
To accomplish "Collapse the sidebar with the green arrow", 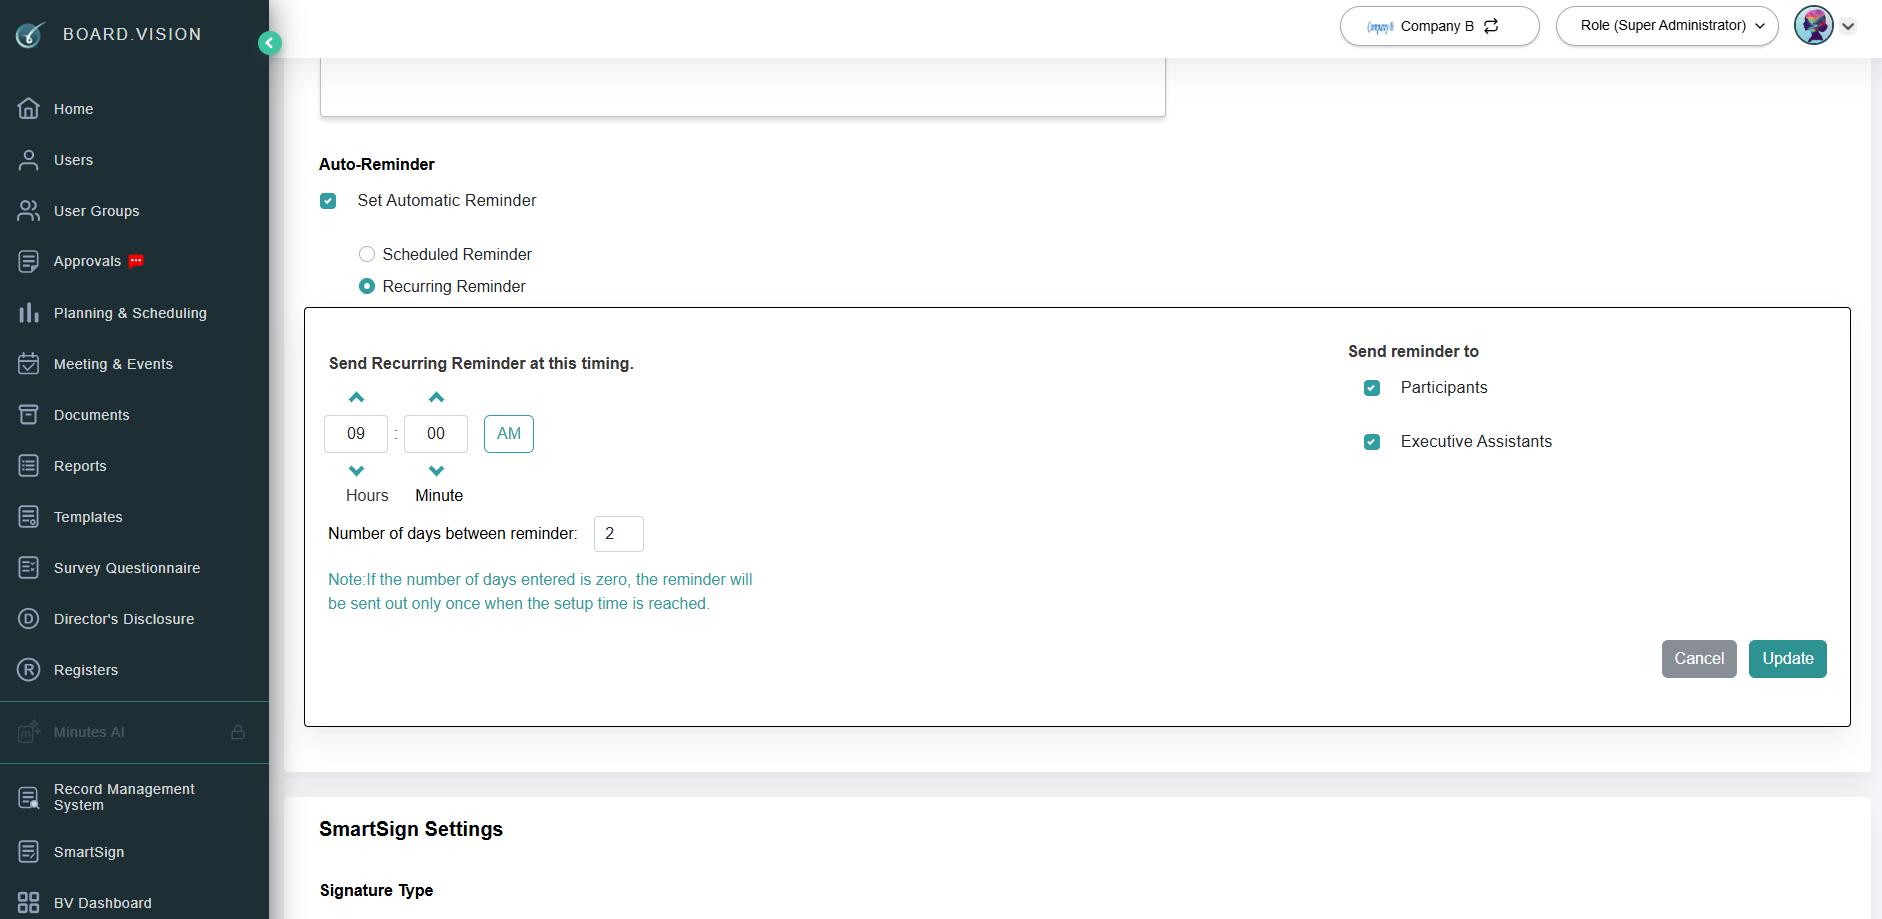I will (269, 43).
